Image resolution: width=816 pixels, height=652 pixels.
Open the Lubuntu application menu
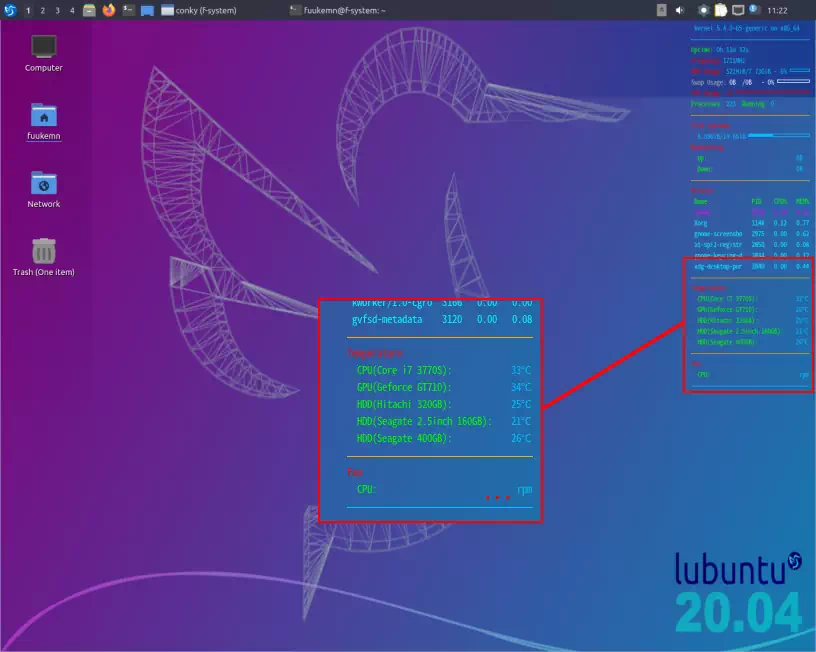[10, 10]
